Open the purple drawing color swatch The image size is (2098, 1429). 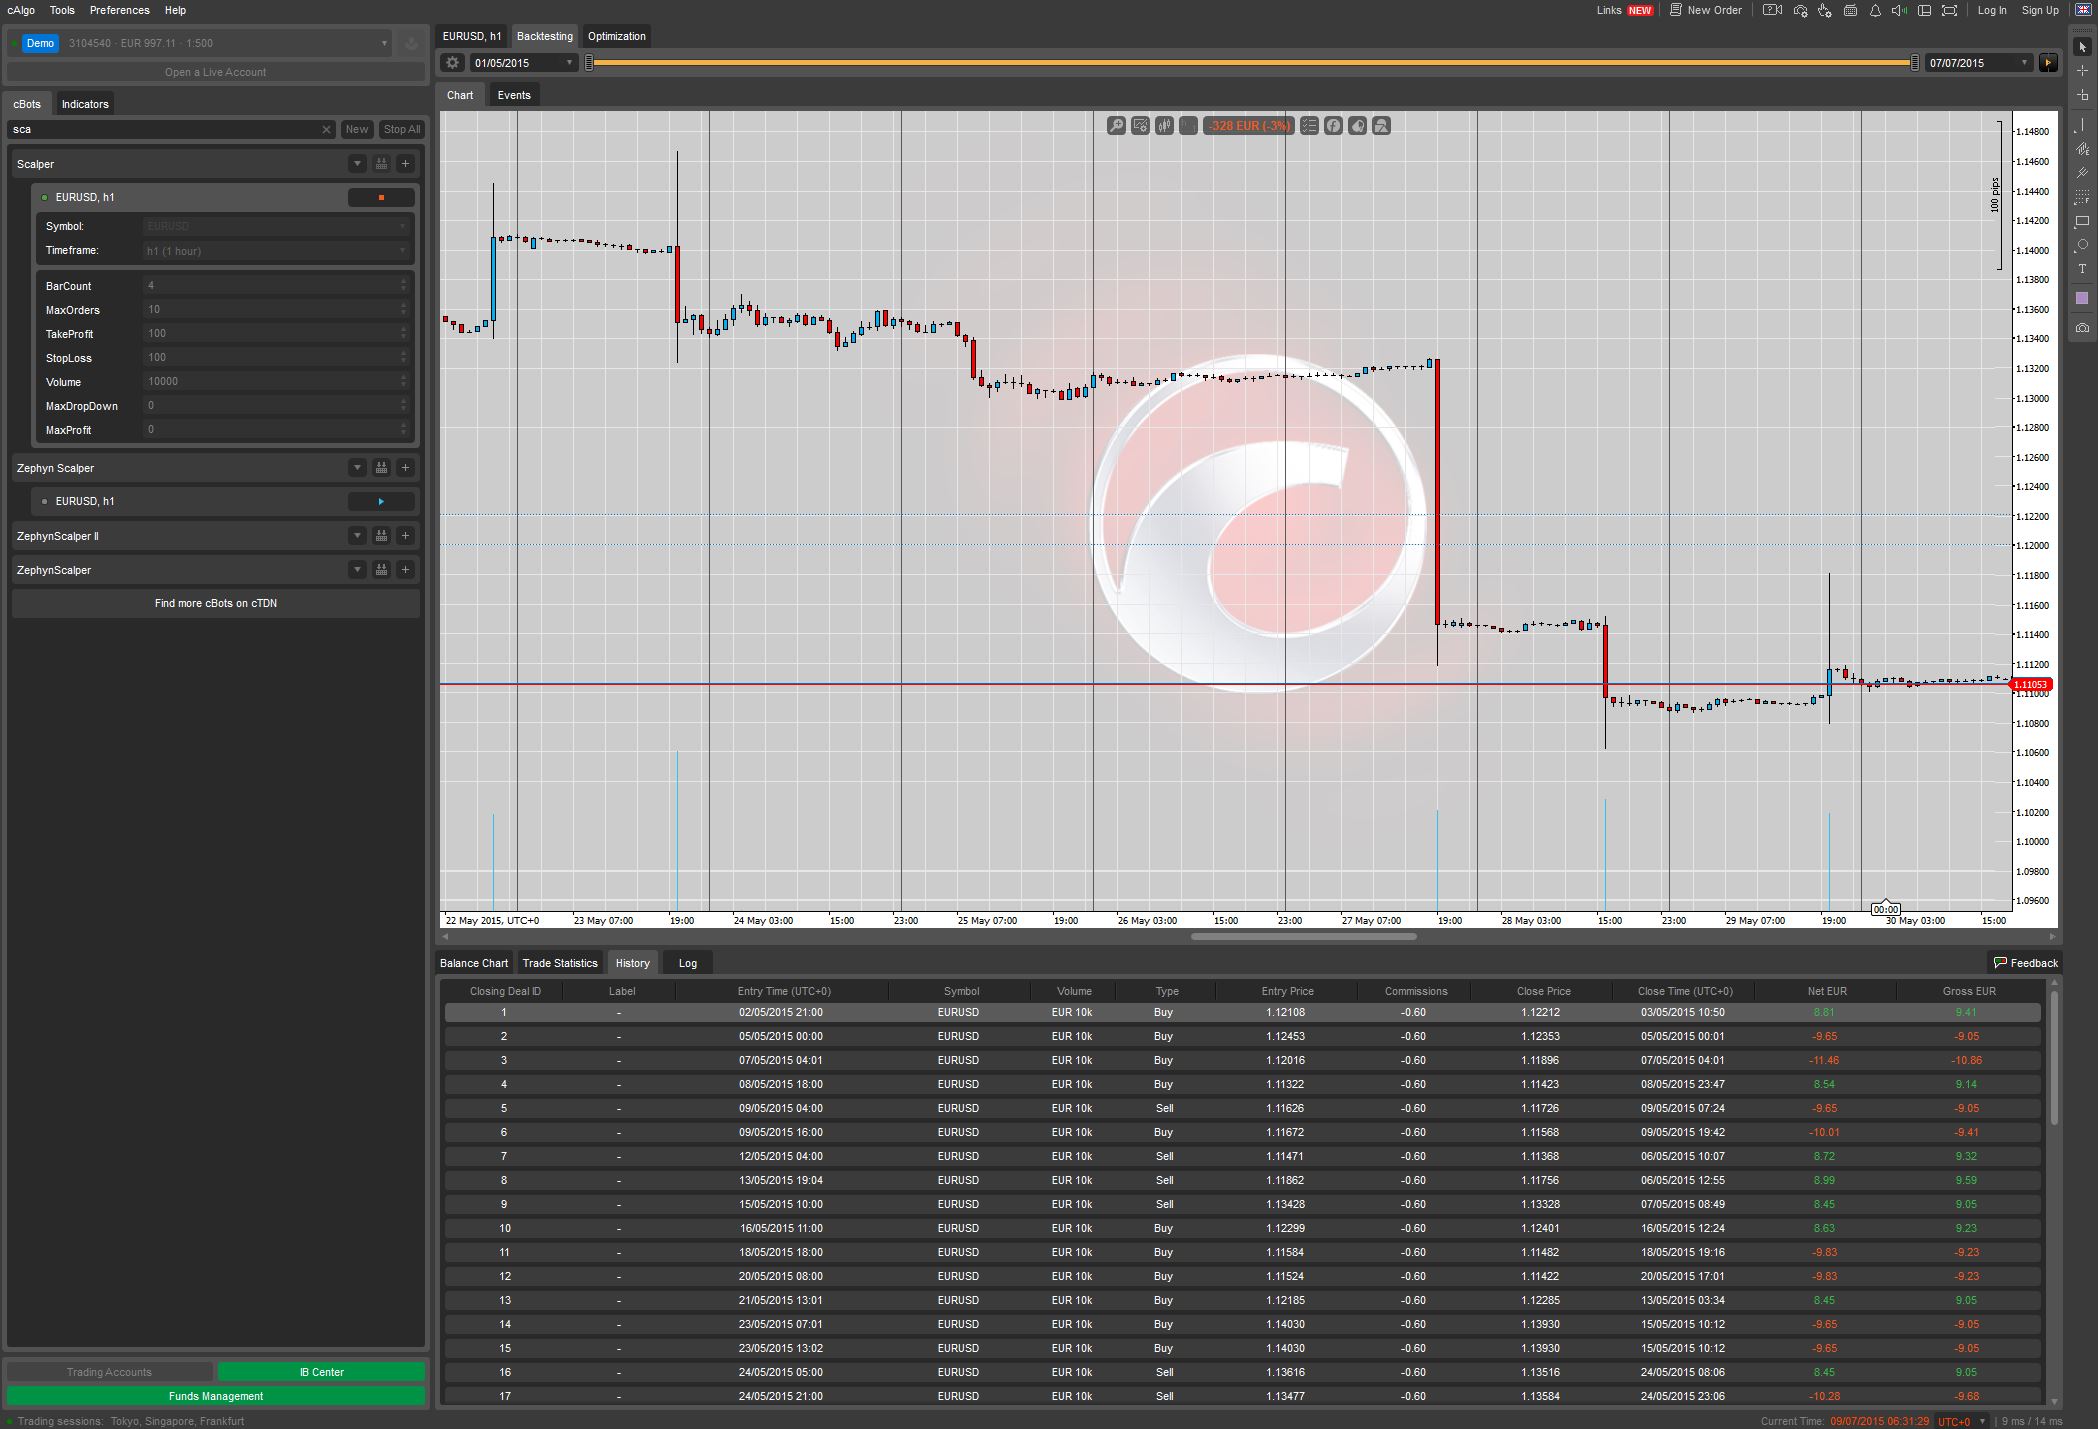coord(2083,298)
